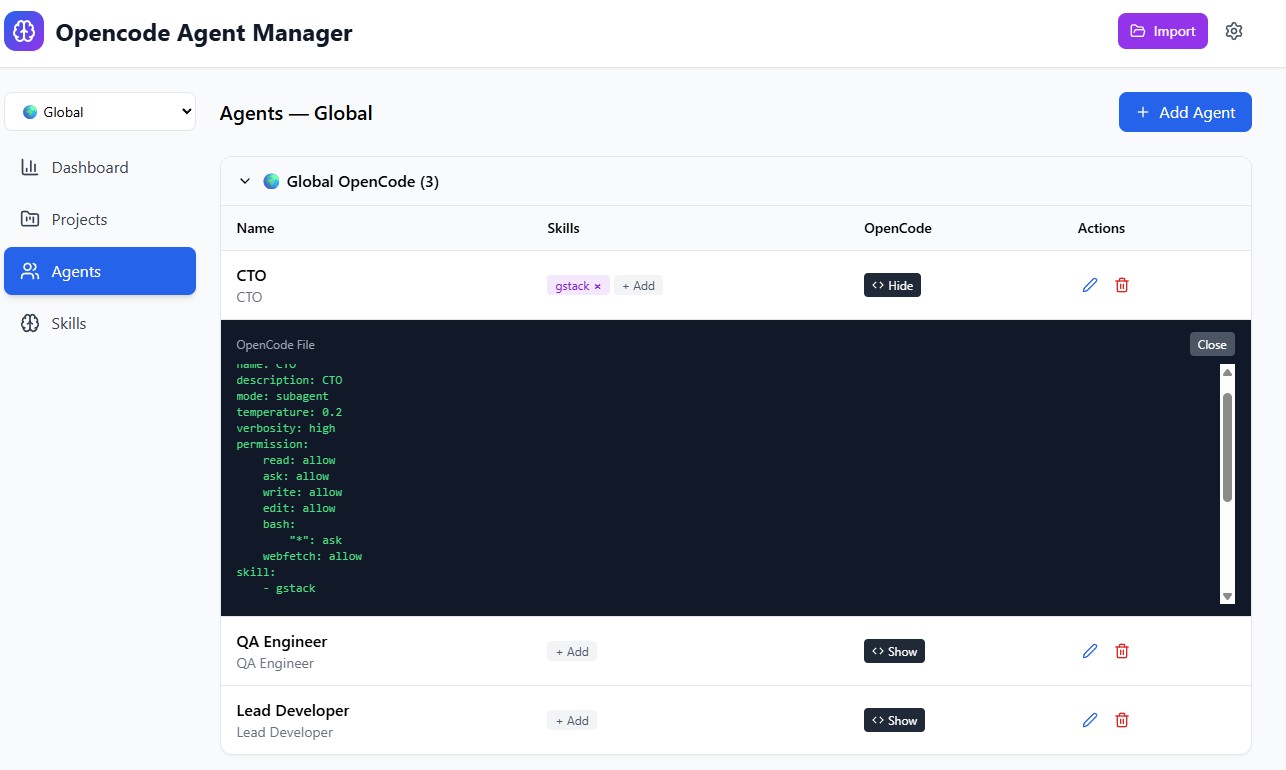Screen dimensions: 1286x770
Task: Click the Name column header
Action: [255, 228]
